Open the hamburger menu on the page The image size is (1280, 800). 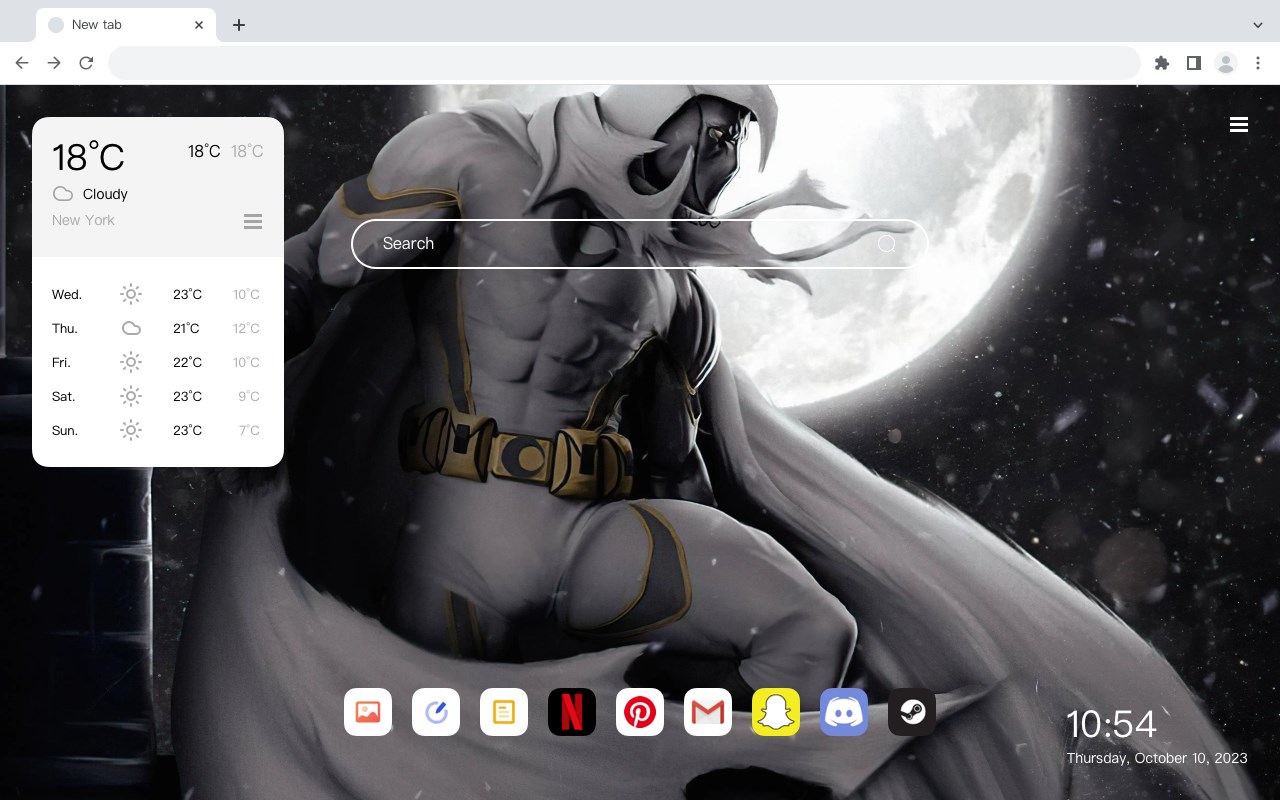pos(1239,124)
